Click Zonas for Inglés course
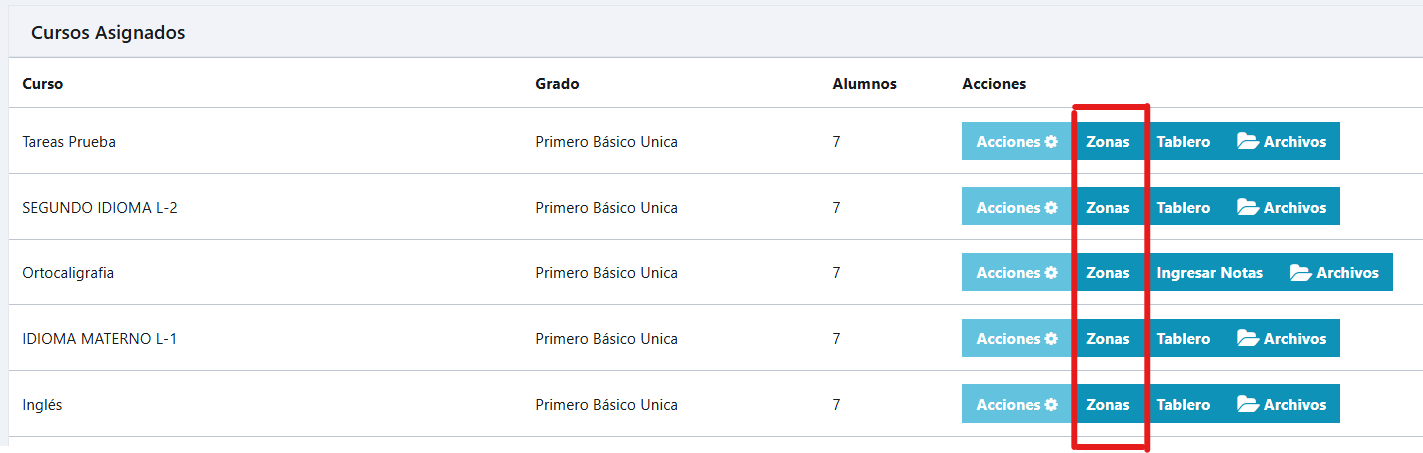 [x=1108, y=404]
